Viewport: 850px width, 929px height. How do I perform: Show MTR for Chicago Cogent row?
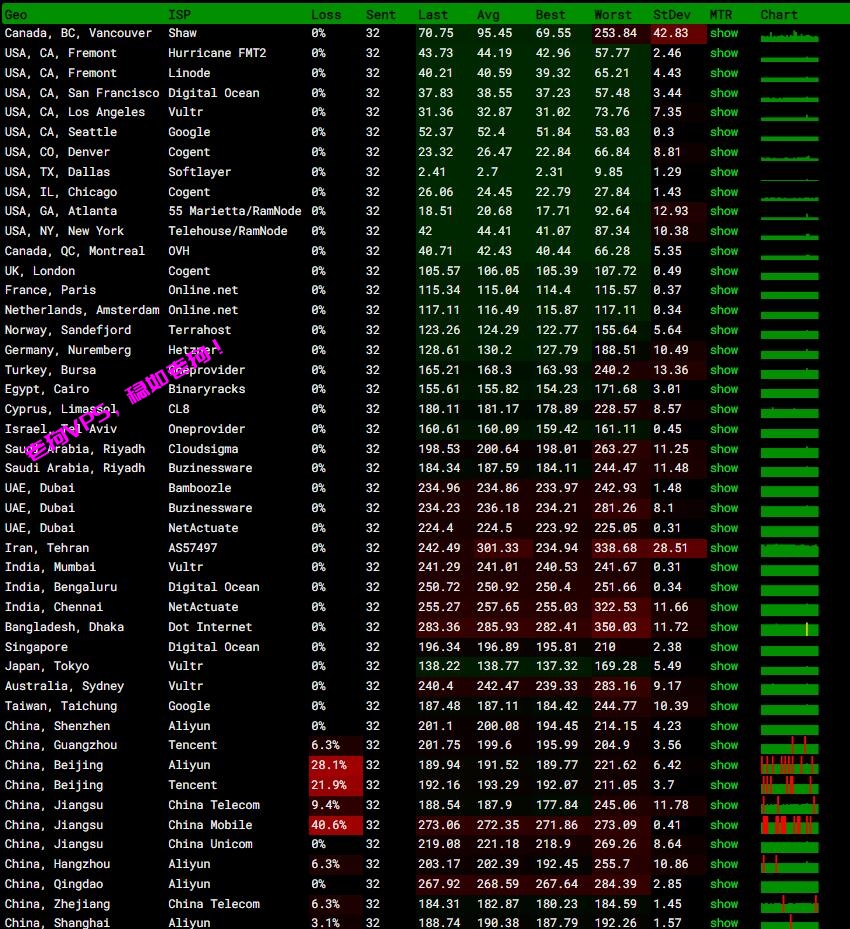pos(724,192)
